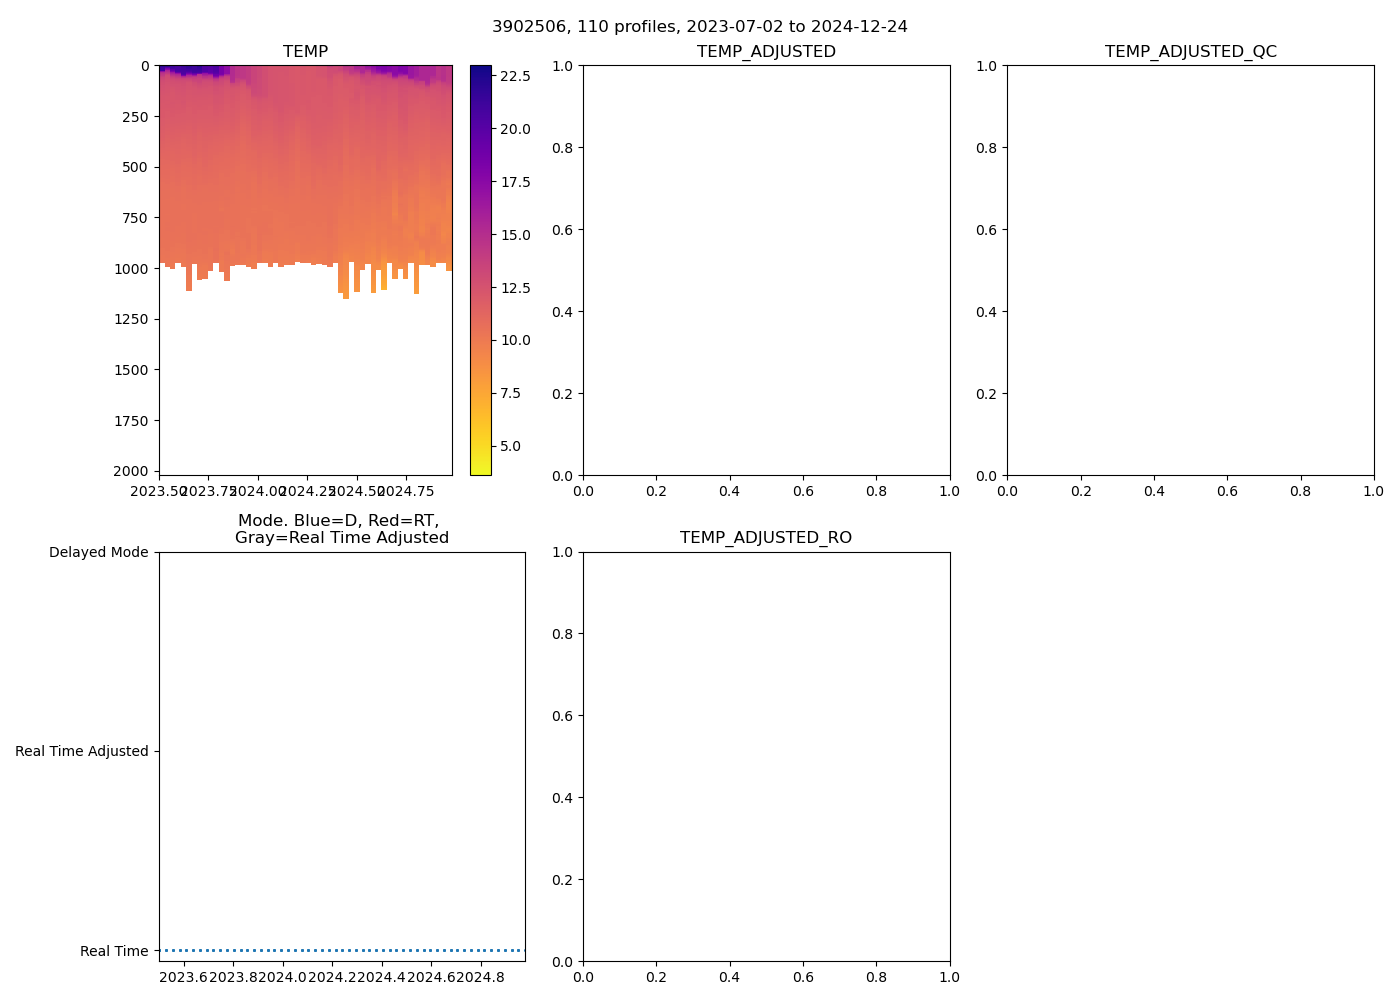Click the temperature colorbar
The width and height of the screenshot is (1400, 1000).
(x=480, y=270)
